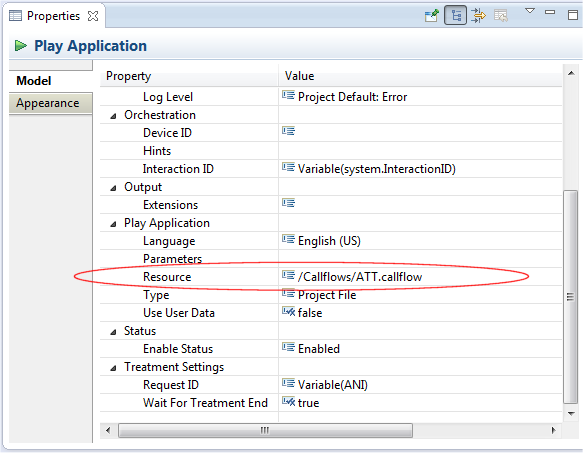Image resolution: width=583 pixels, height=453 pixels.
Task: Select the /Callflows/ATT.callflow resource value
Action: pos(360,277)
